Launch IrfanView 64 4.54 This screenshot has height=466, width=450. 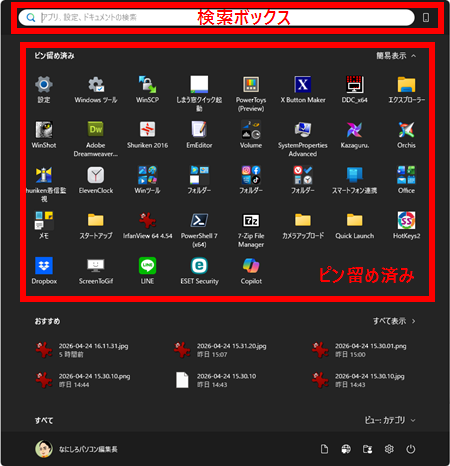click(147, 226)
